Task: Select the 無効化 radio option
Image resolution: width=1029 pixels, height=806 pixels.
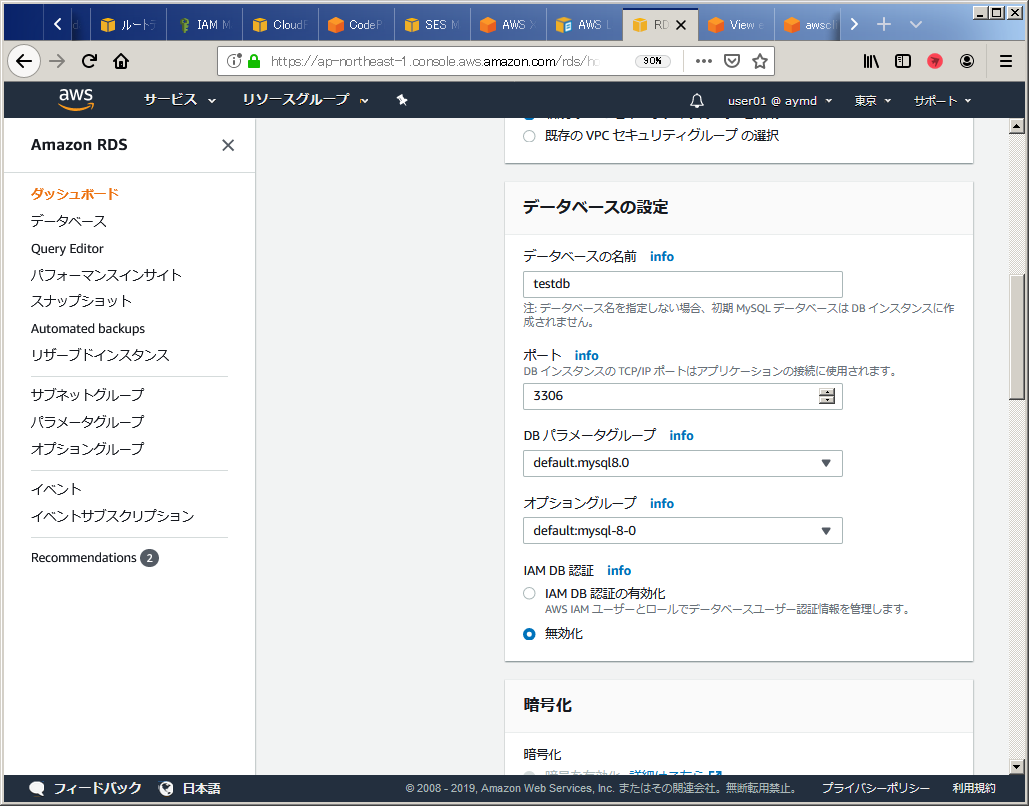Action: 529,634
